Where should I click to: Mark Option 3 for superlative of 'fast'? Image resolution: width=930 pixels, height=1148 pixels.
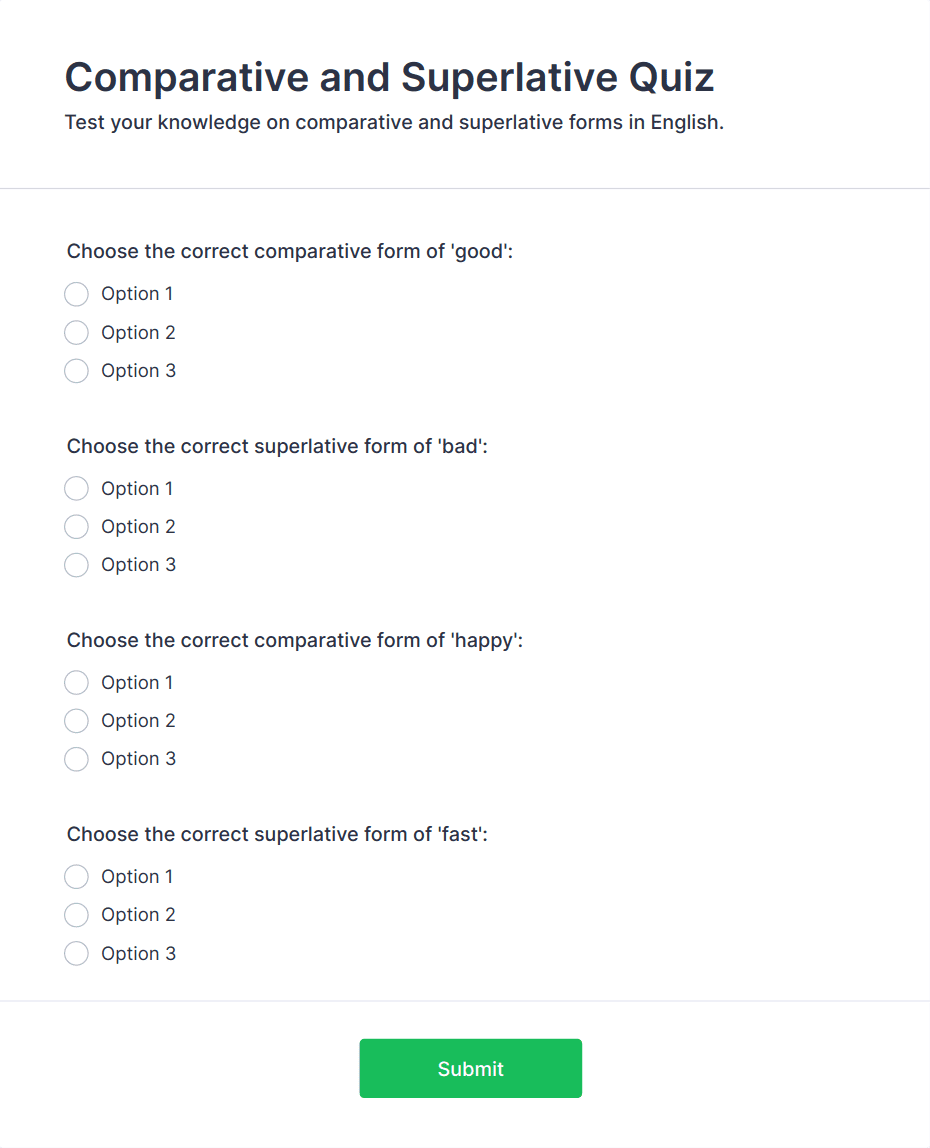point(77,954)
